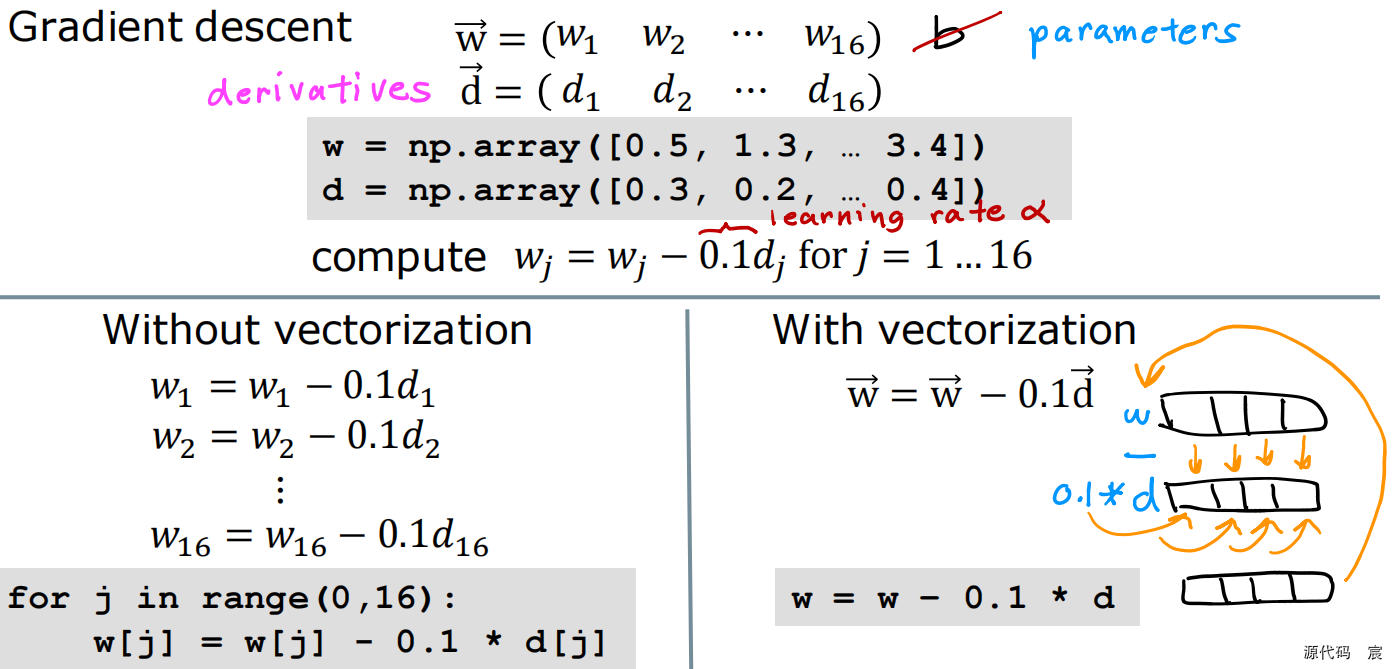This screenshot has height=669, width=1392.
Task: Click the equation "w1 = w1 − 0.1d1"
Action: point(293,388)
